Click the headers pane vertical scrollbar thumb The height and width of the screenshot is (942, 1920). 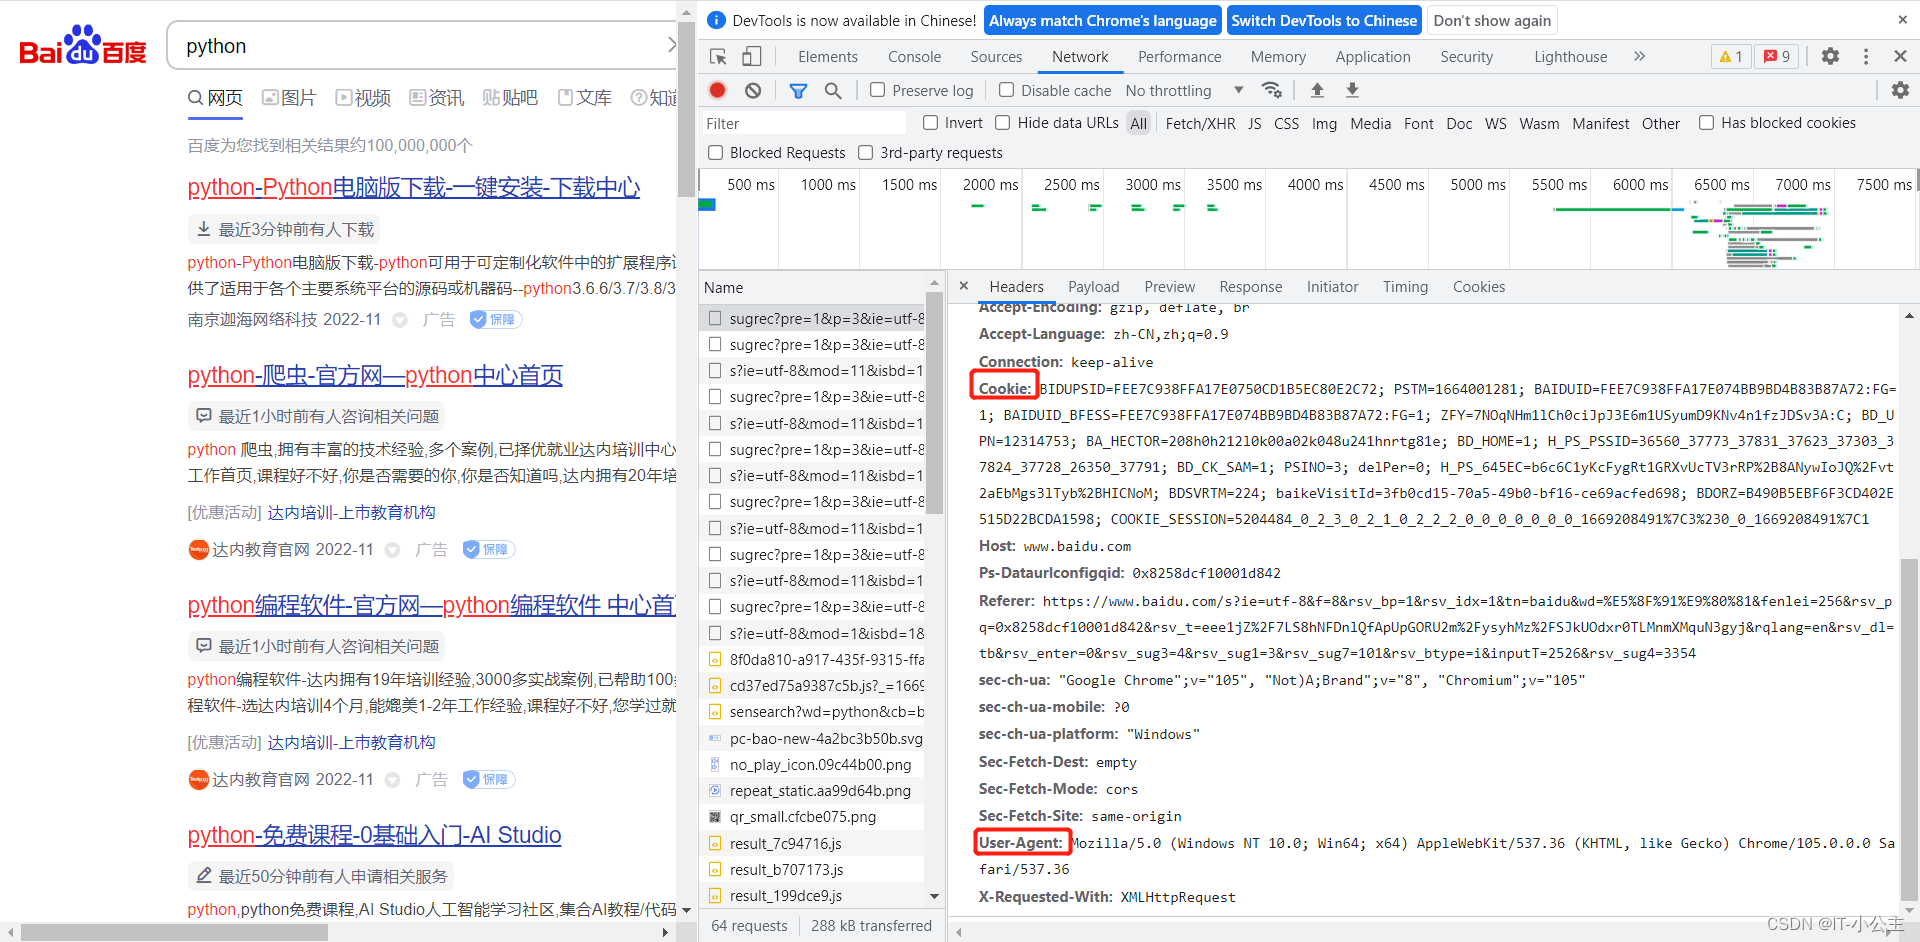tap(1909, 729)
